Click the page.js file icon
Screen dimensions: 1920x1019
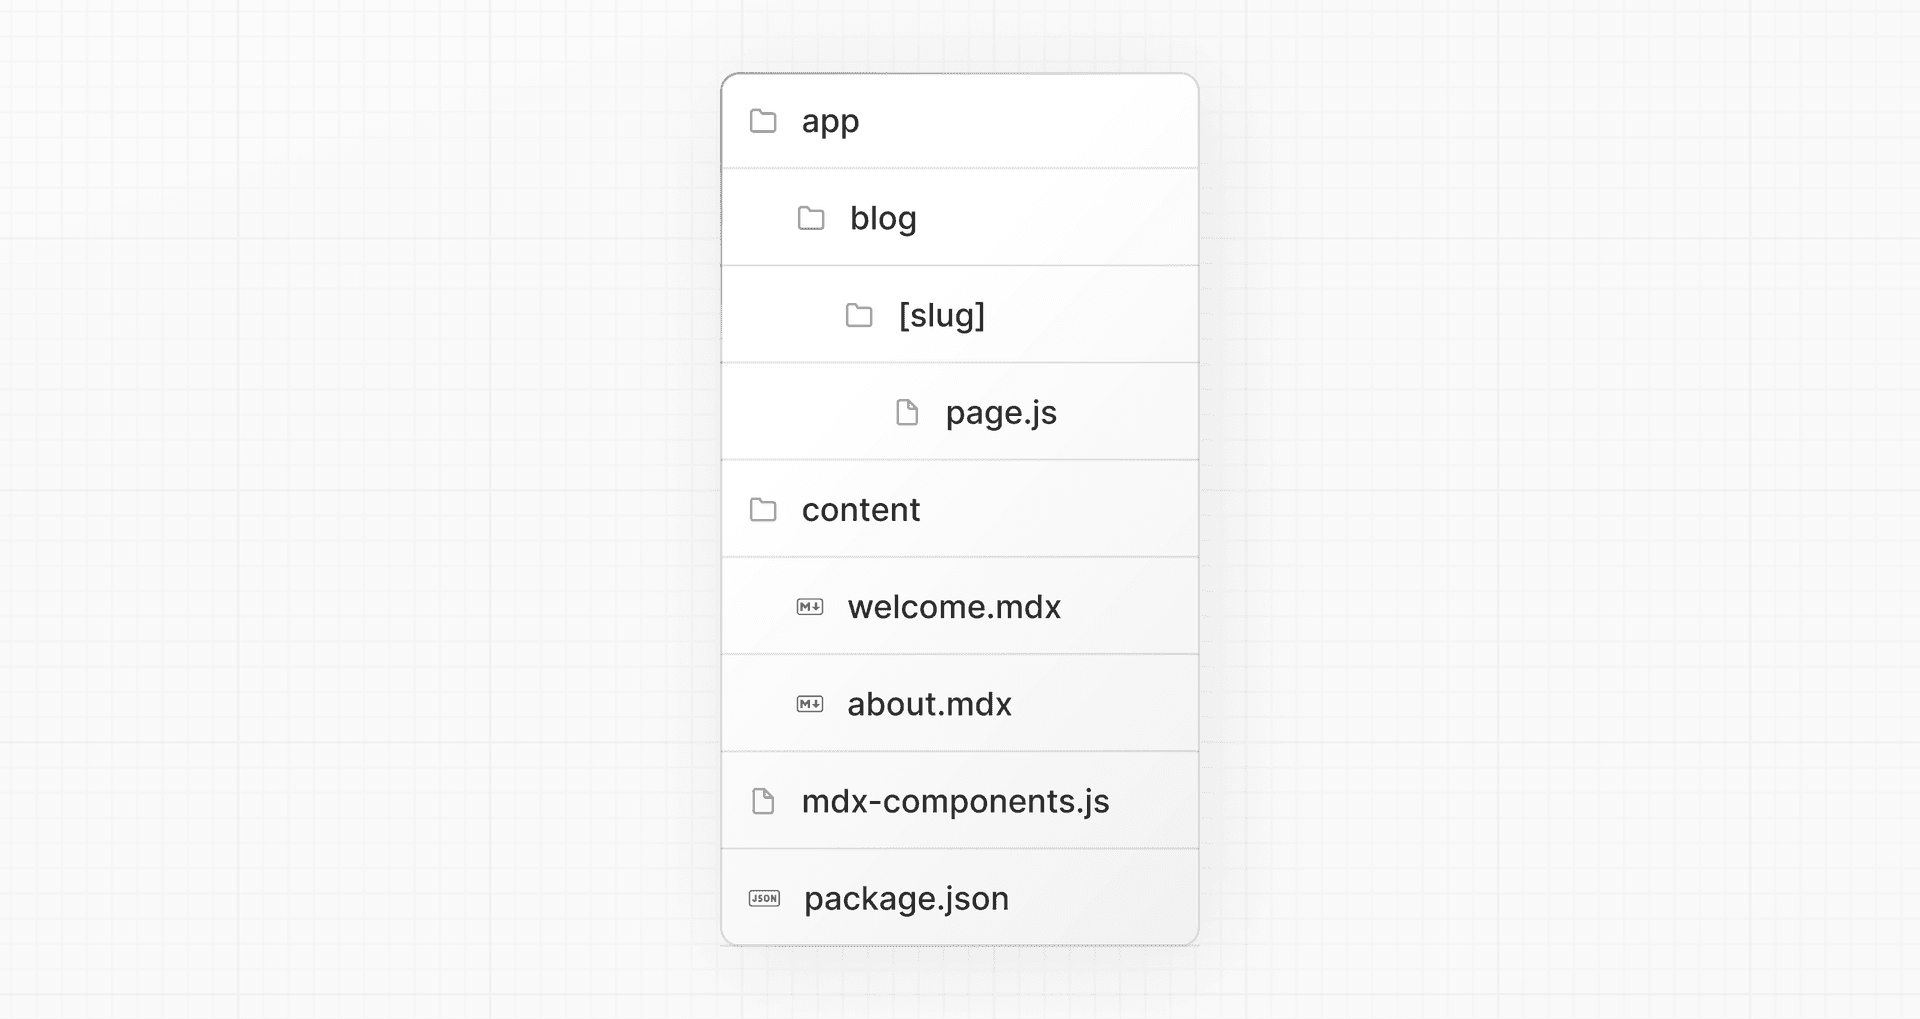pyautogui.click(x=907, y=412)
